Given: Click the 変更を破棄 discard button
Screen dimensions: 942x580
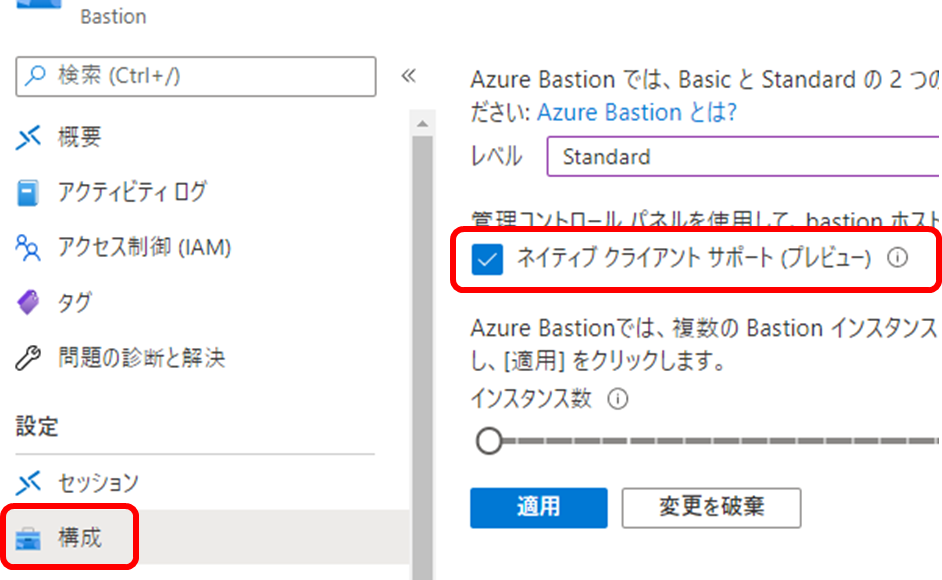Looking at the screenshot, I should [711, 508].
